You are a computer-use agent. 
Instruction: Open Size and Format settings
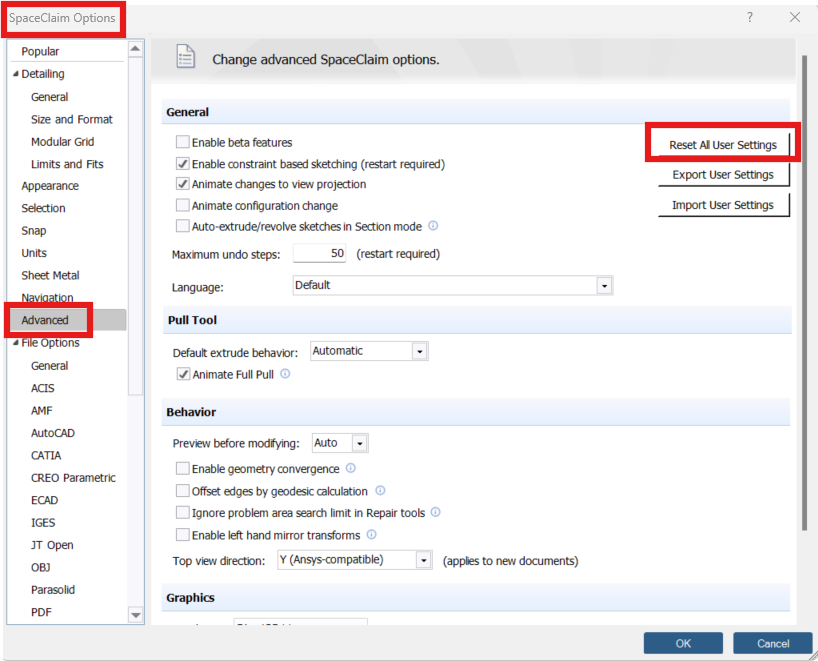[x=71, y=119]
